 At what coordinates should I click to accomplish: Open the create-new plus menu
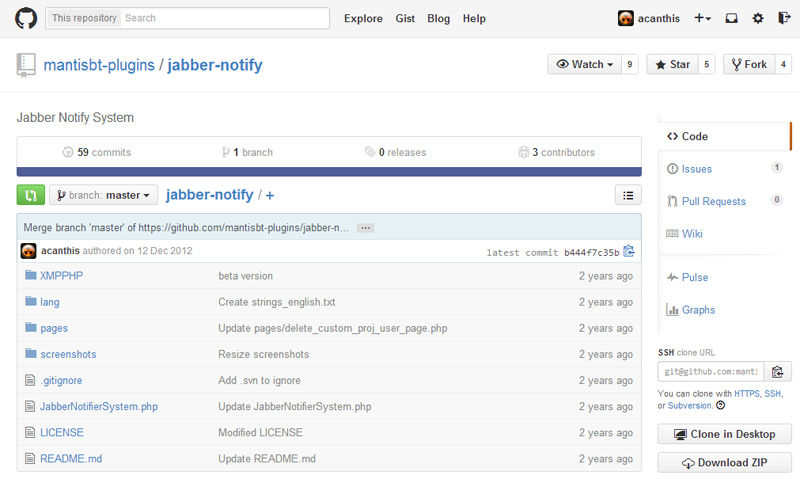pyautogui.click(x=702, y=18)
